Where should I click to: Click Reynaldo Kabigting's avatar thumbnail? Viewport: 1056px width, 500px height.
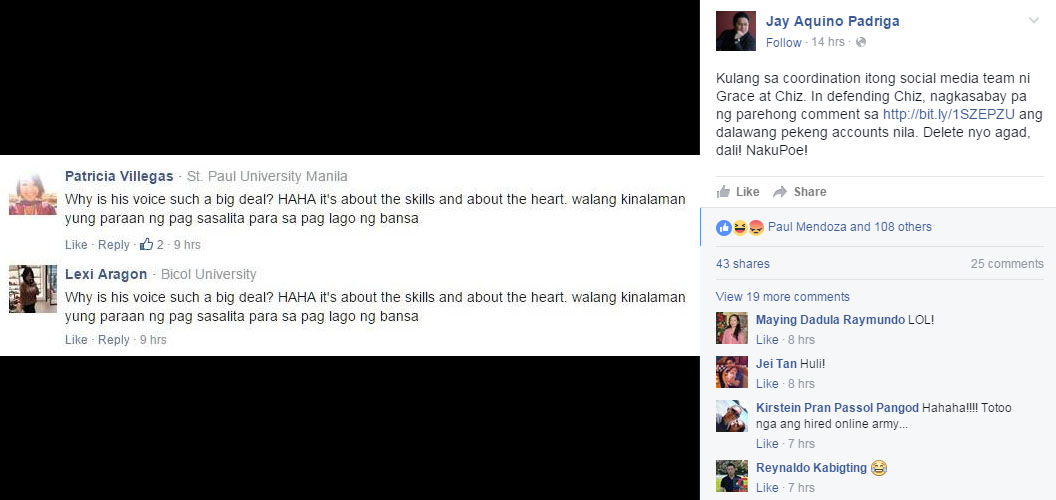pyautogui.click(x=732, y=476)
